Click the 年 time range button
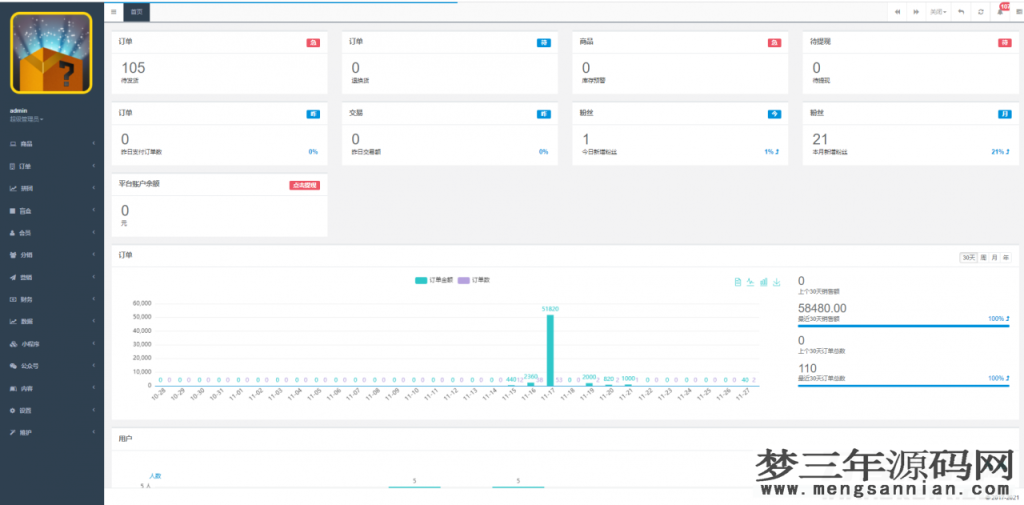The height and width of the screenshot is (505, 1024). (x=1006, y=257)
